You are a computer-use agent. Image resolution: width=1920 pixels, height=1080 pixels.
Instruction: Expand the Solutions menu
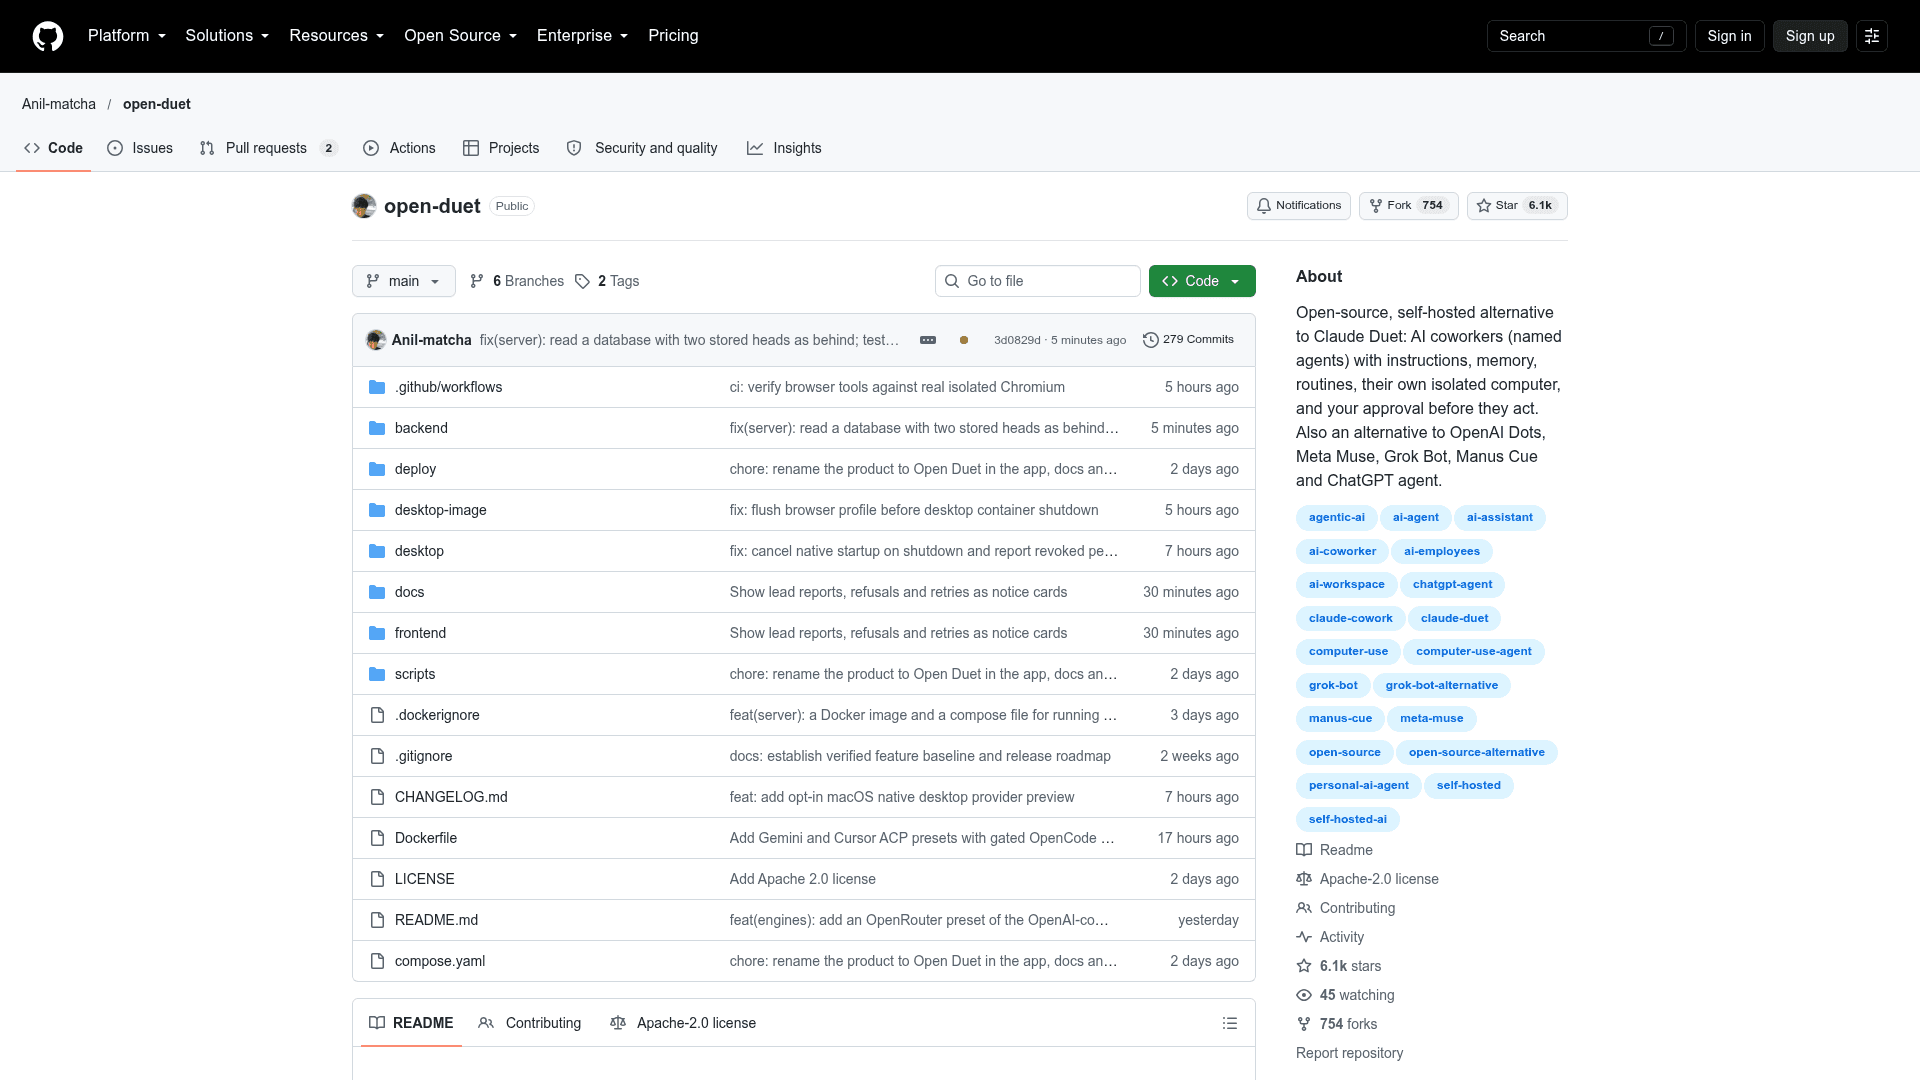point(227,36)
